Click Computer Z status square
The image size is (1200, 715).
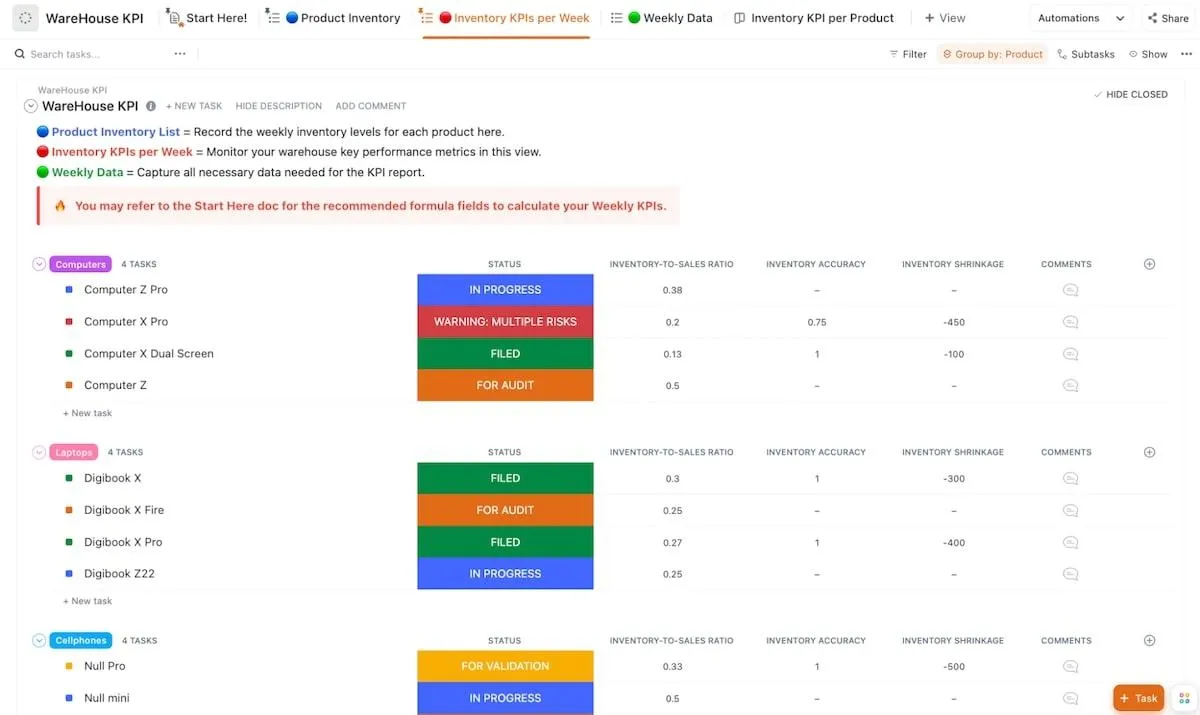69,385
